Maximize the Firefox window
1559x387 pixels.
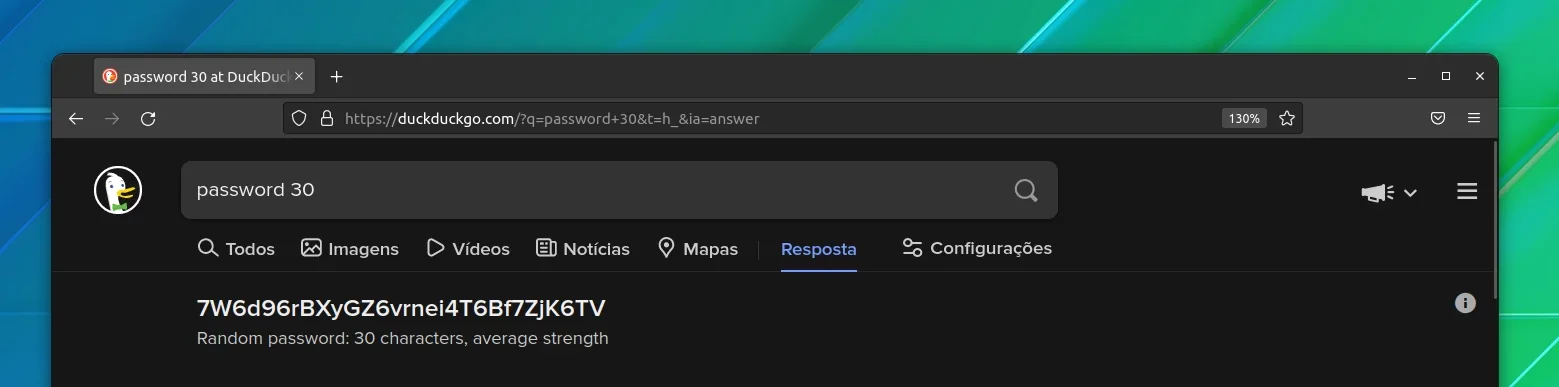(1446, 76)
